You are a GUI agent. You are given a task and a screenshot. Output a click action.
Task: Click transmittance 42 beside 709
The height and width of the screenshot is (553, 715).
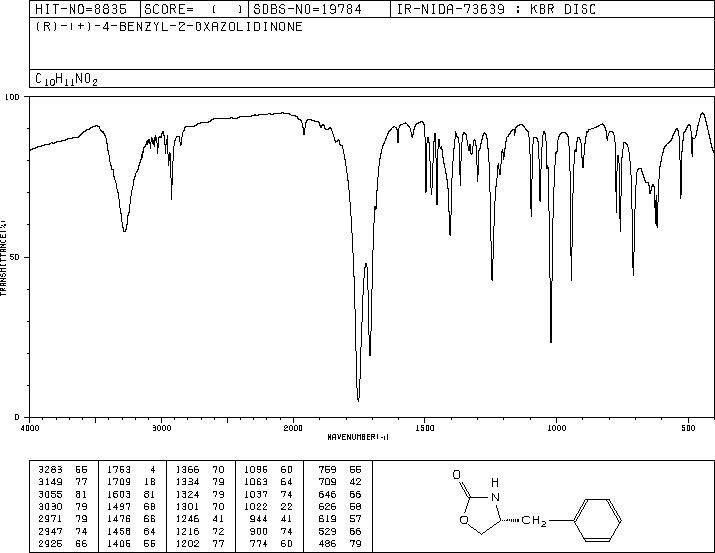pyautogui.click(x=355, y=481)
